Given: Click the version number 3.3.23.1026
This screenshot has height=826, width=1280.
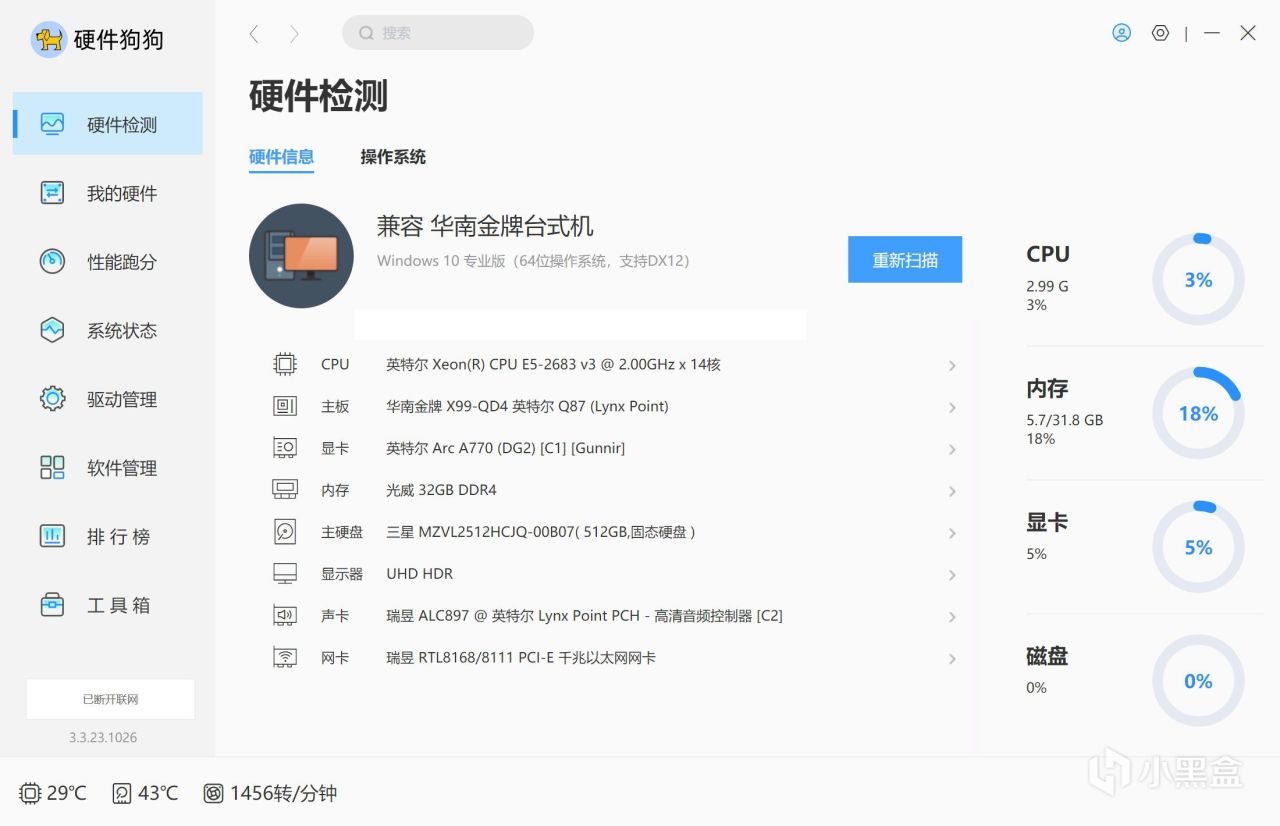Looking at the screenshot, I should (103, 737).
